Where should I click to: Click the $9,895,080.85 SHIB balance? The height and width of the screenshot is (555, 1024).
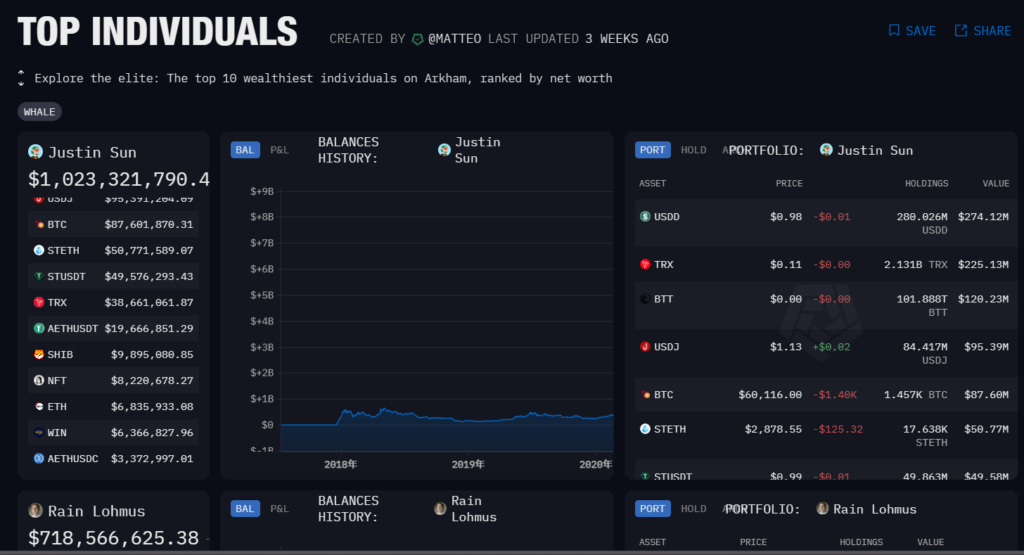coord(152,355)
